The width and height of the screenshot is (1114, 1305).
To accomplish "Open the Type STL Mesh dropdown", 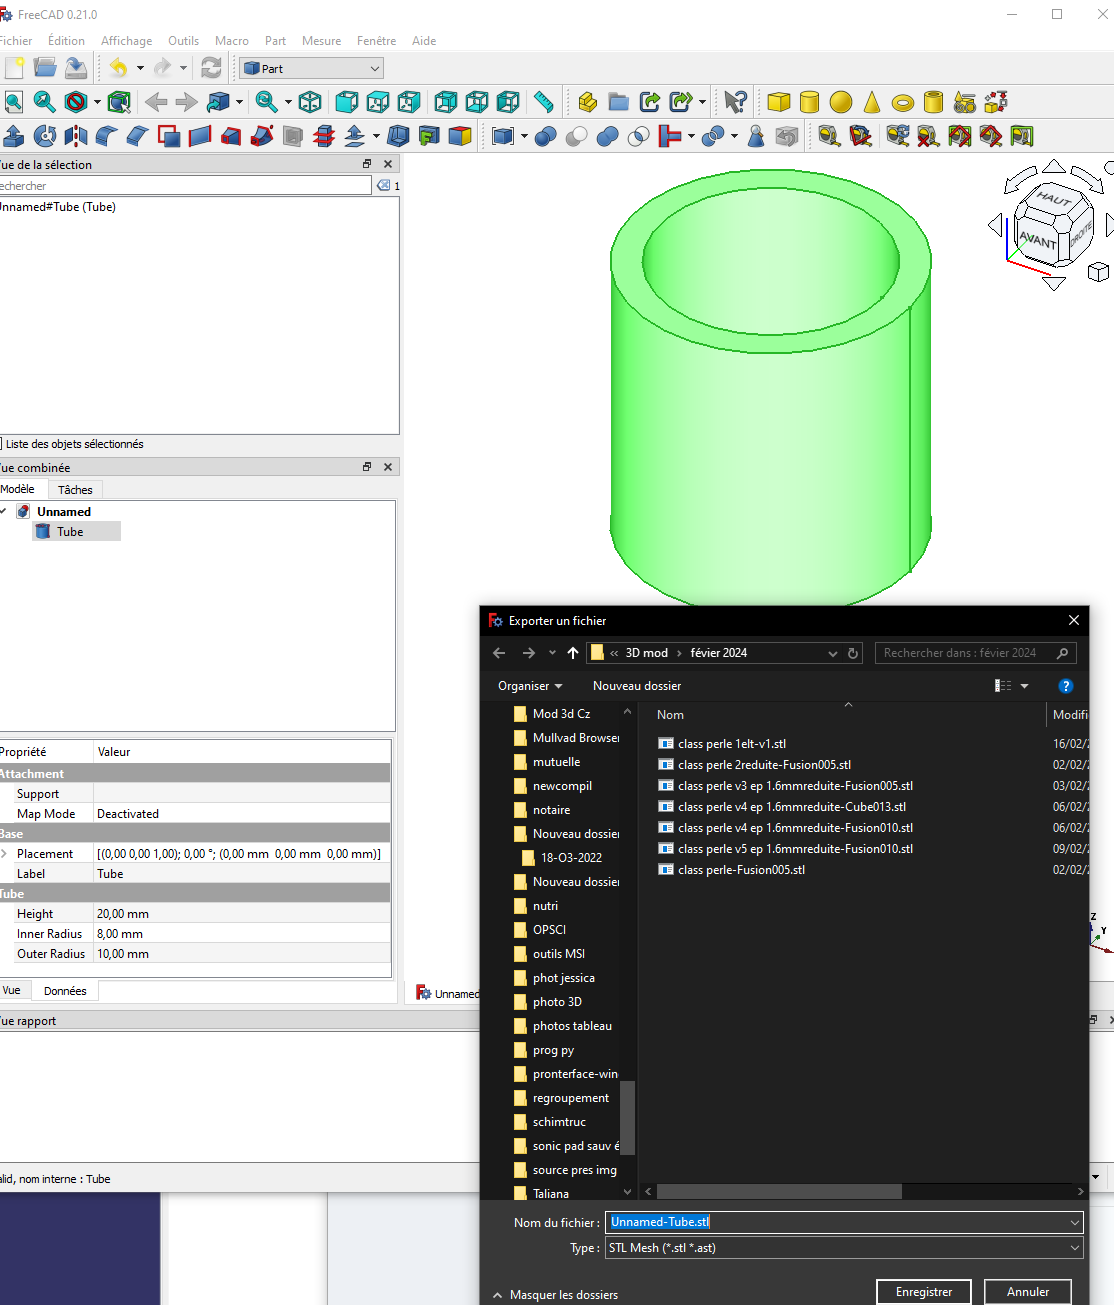I will point(844,1248).
